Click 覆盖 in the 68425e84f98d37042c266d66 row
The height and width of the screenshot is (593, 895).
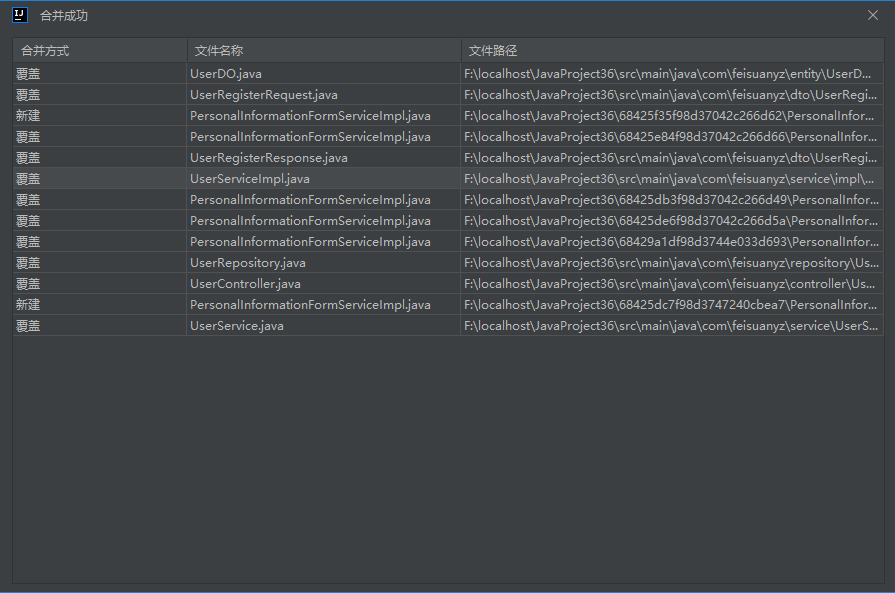[28, 137]
